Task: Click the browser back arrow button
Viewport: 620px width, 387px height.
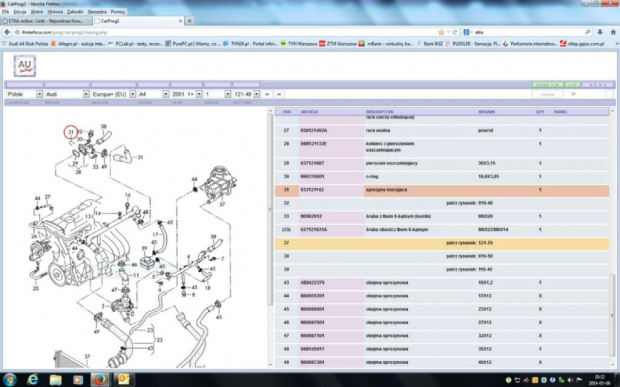Action: (7, 32)
